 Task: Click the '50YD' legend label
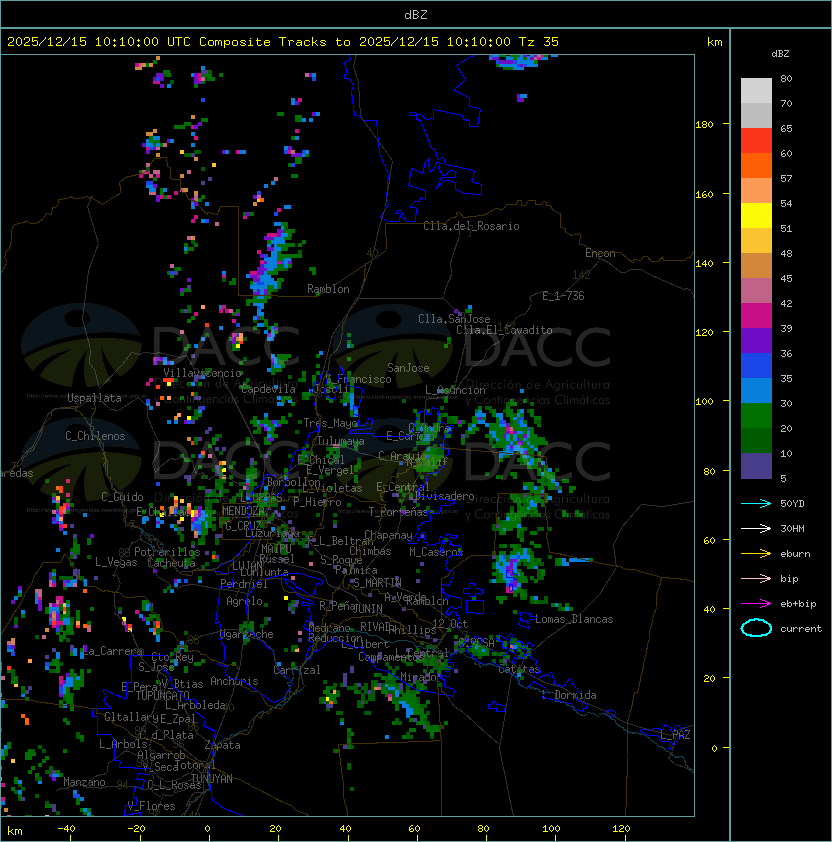[x=792, y=503]
